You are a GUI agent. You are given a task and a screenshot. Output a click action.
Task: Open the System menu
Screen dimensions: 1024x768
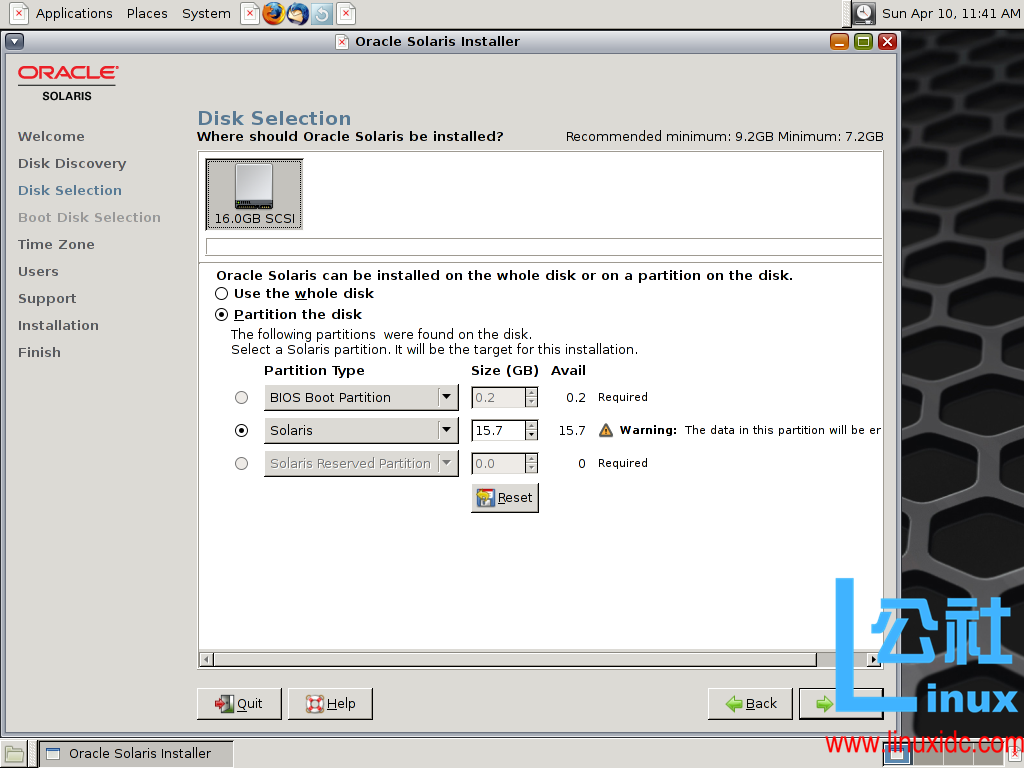point(206,13)
